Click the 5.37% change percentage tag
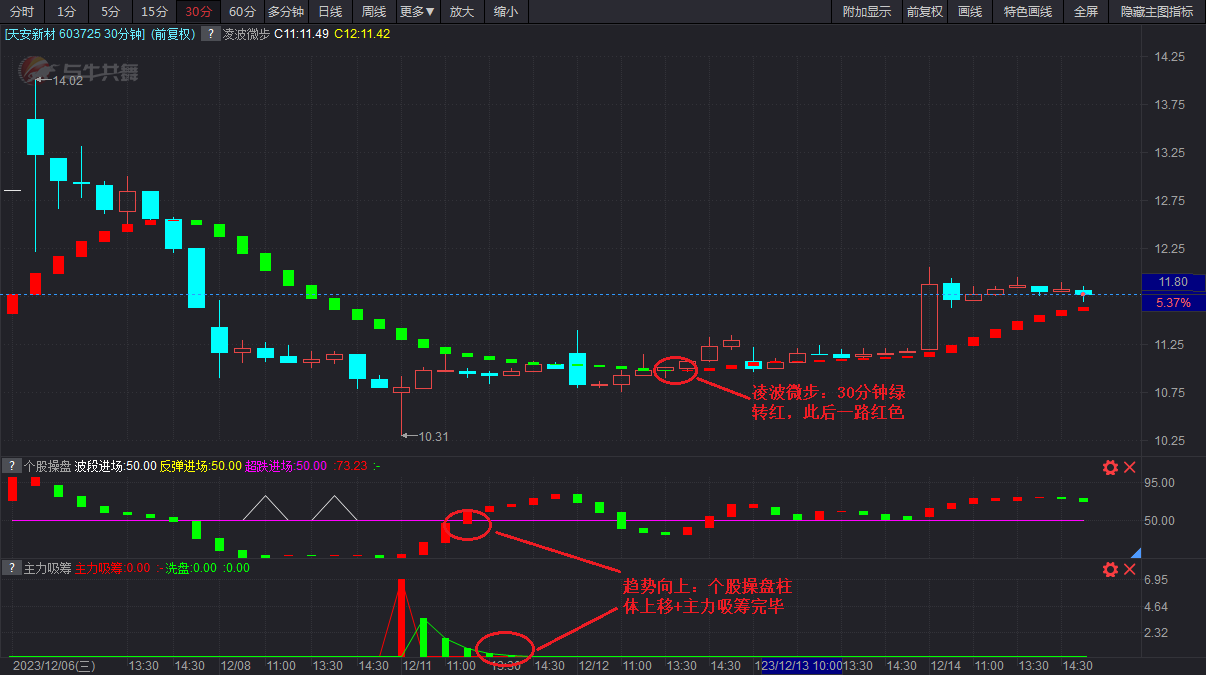Viewport: 1206px width, 675px height. pos(1171,302)
